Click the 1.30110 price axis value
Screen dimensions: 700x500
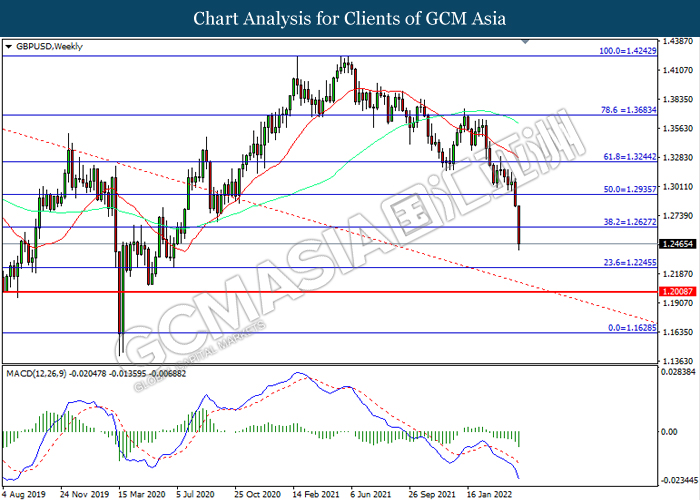tap(677, 187)
